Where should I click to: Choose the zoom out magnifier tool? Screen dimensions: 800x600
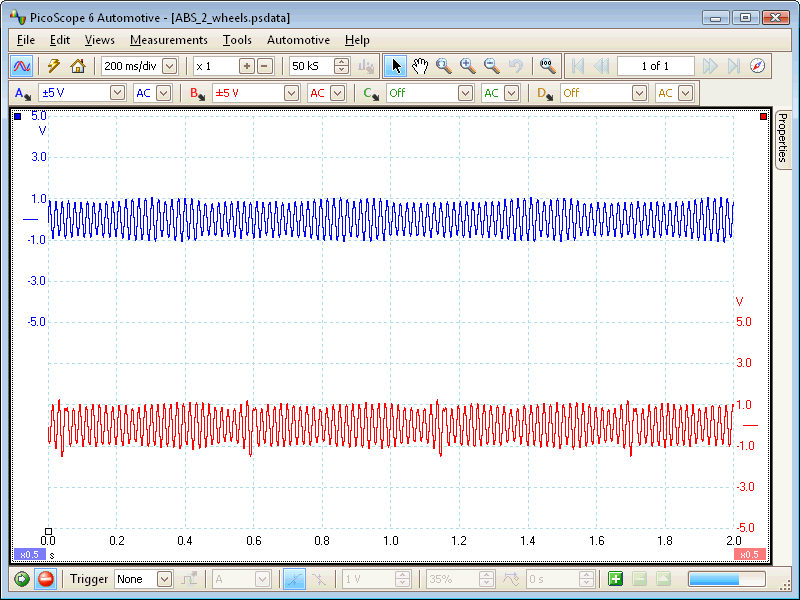(491, 66)
